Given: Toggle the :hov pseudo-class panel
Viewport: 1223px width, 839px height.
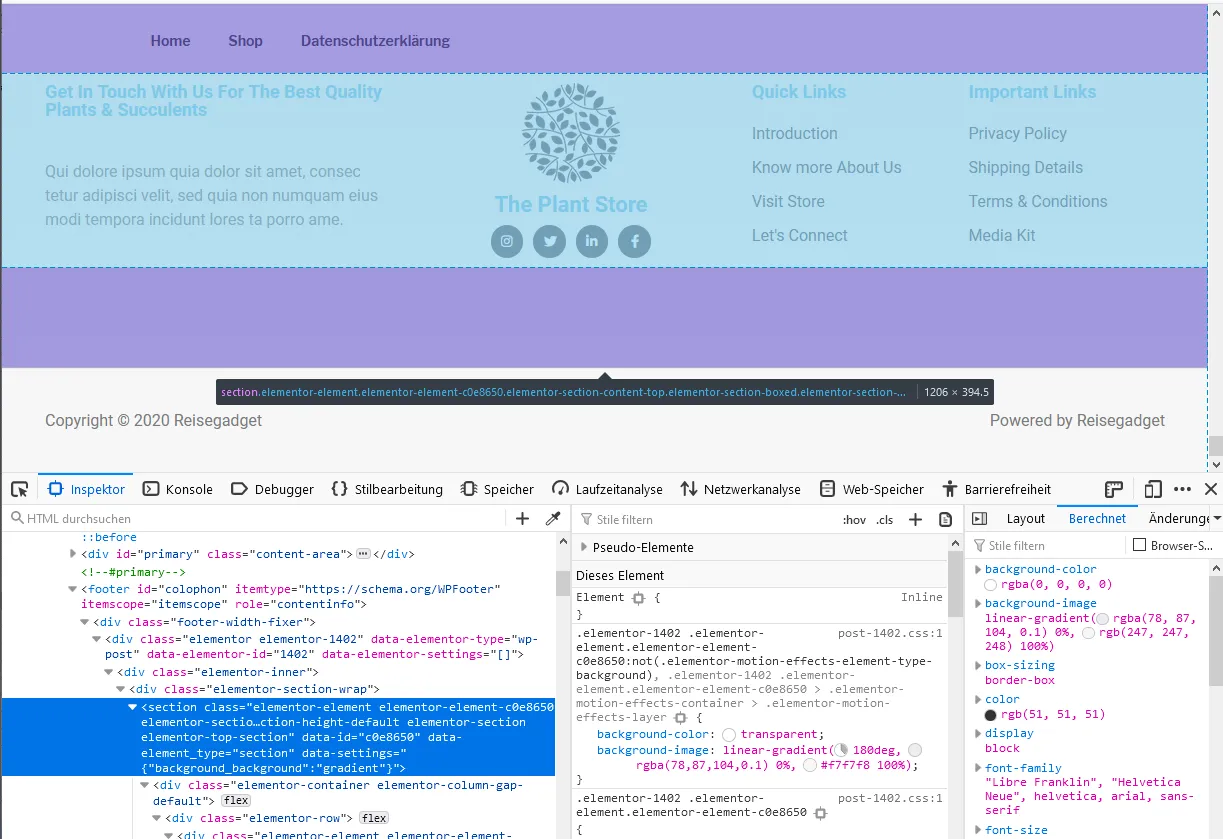Looking at the screenshot, I should pyautogui.click(x=854, y=520).
